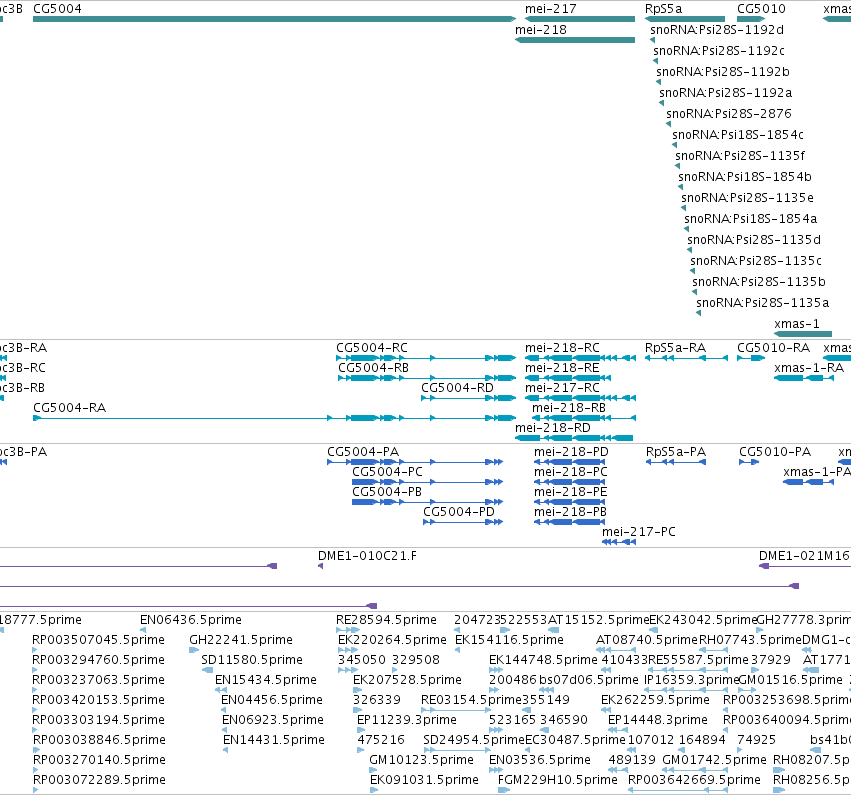
Task: Open the mei-217-PC protein label
Action: coord(639,532)
